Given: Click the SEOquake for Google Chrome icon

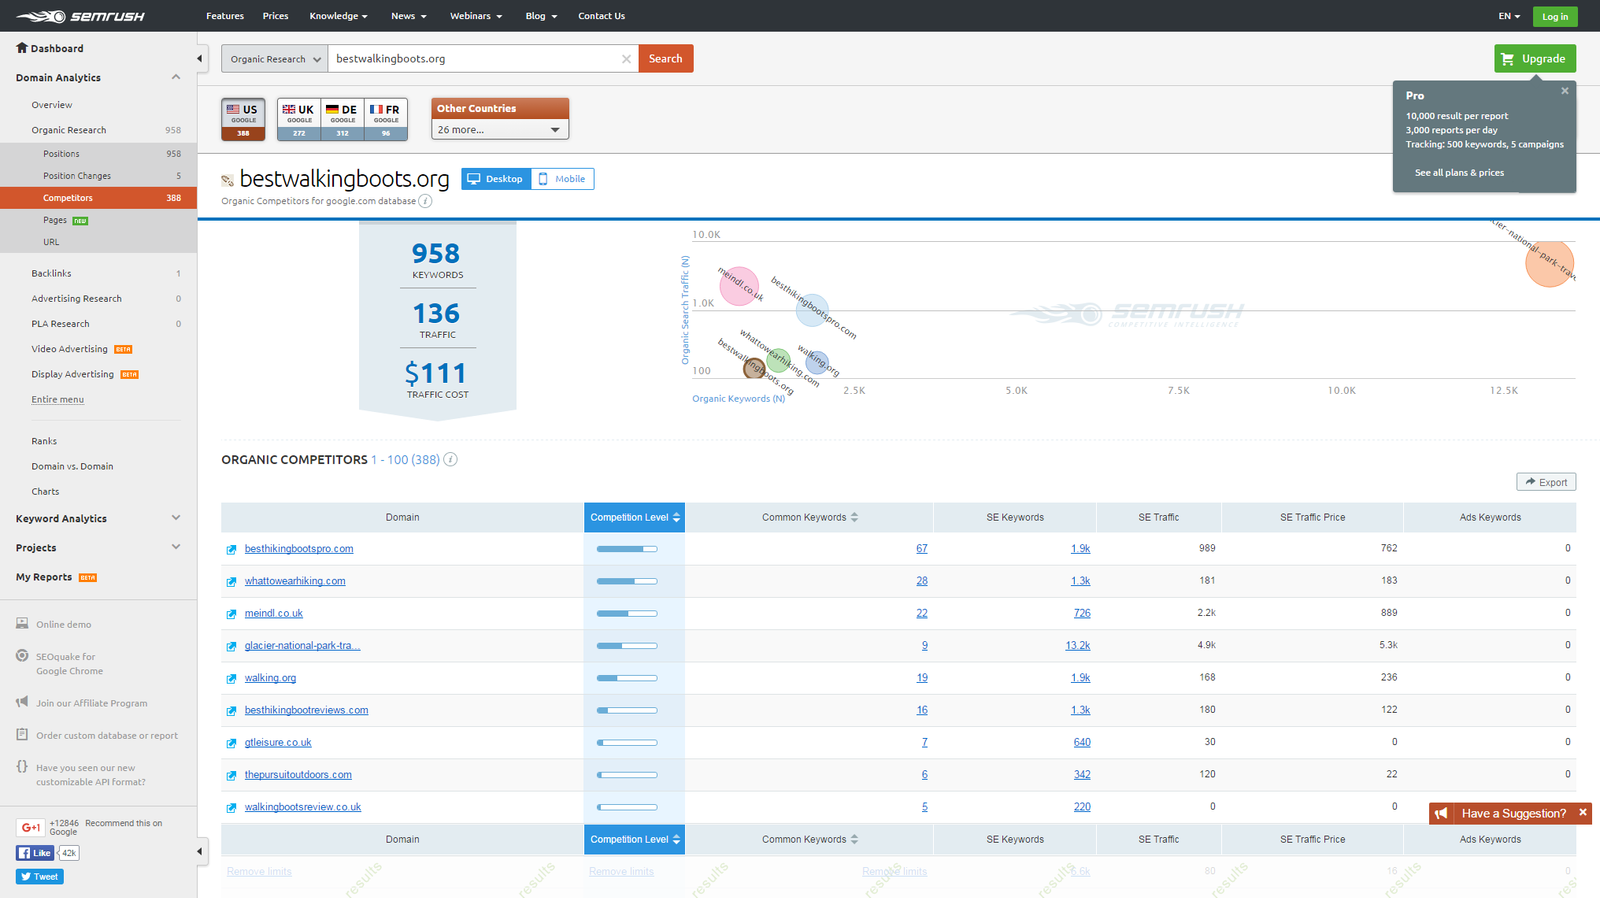Looking at the screenshot, I should 22,656.
